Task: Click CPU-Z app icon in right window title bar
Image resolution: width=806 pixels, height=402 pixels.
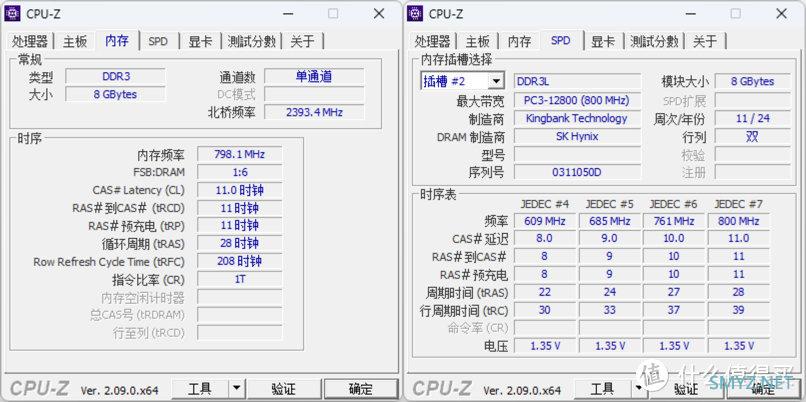Action: tap(415, 13)
